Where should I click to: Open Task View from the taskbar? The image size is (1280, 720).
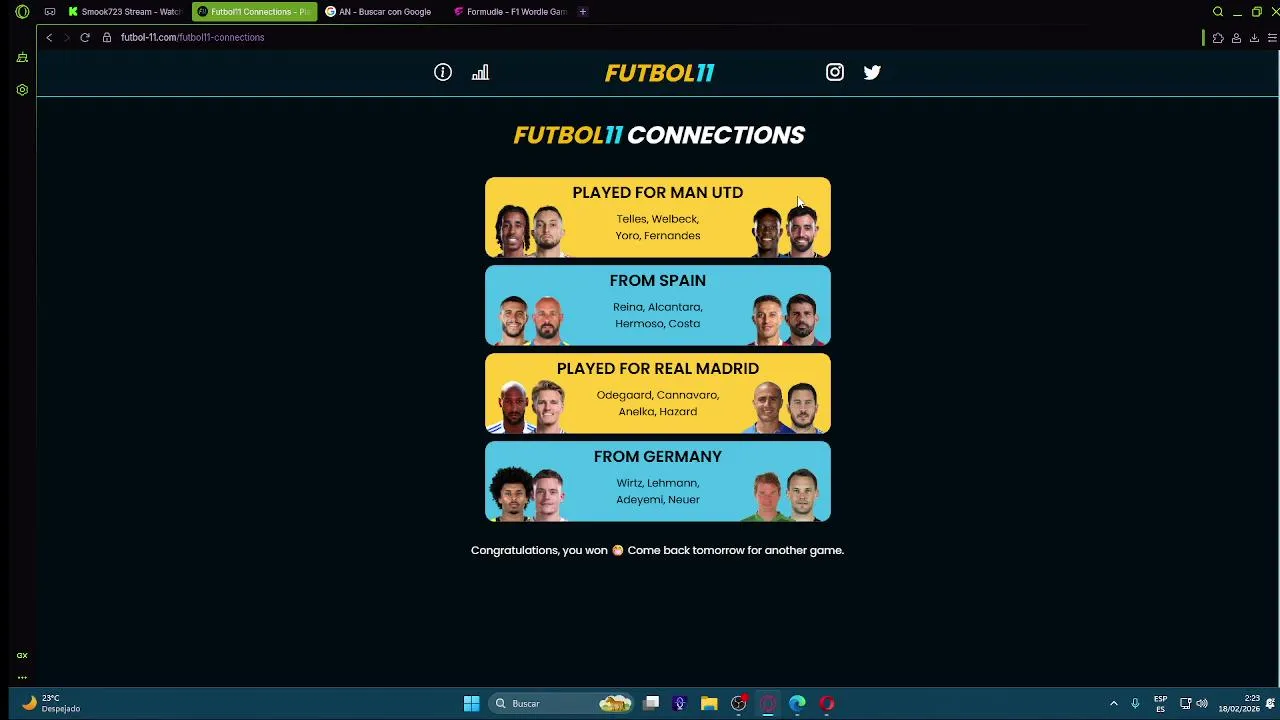651,703
